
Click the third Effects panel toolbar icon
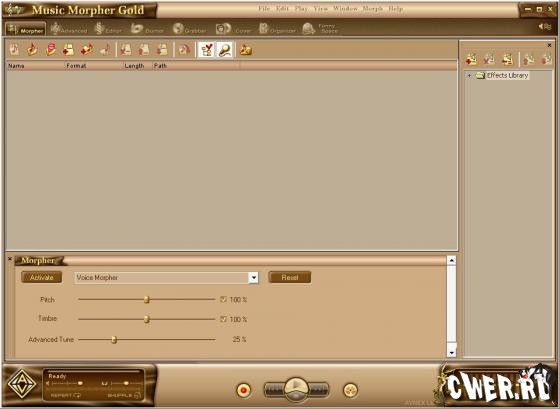pyautogui.click(x=508, y=59)
